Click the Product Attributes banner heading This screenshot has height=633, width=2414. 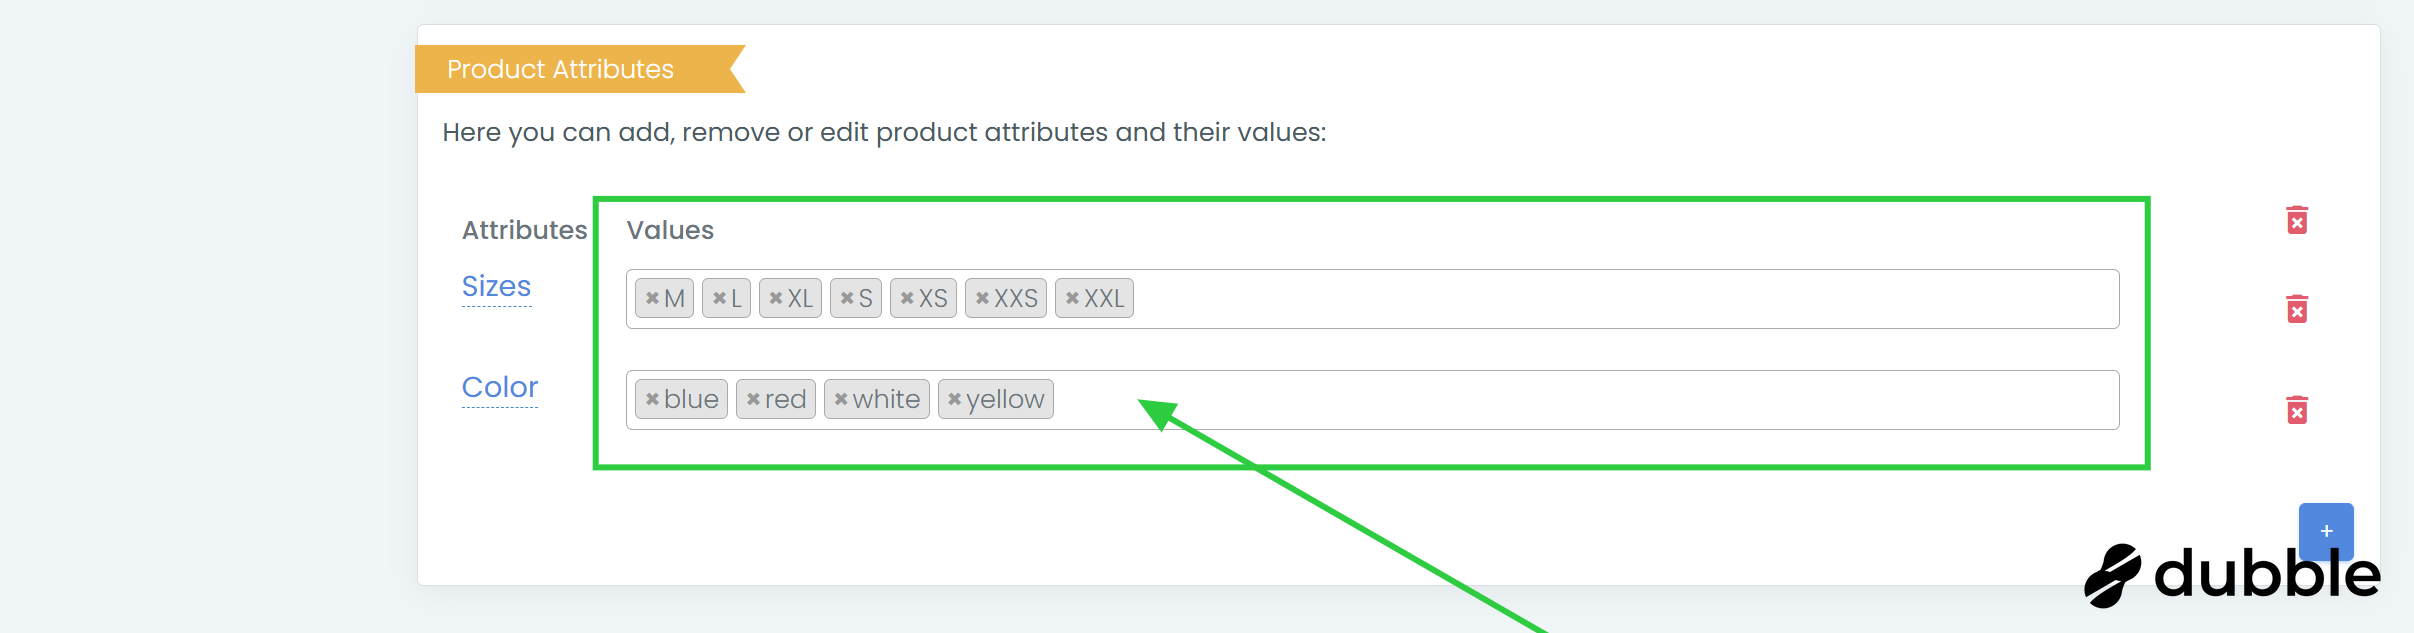pyautogui.click(x=560, y=69)
